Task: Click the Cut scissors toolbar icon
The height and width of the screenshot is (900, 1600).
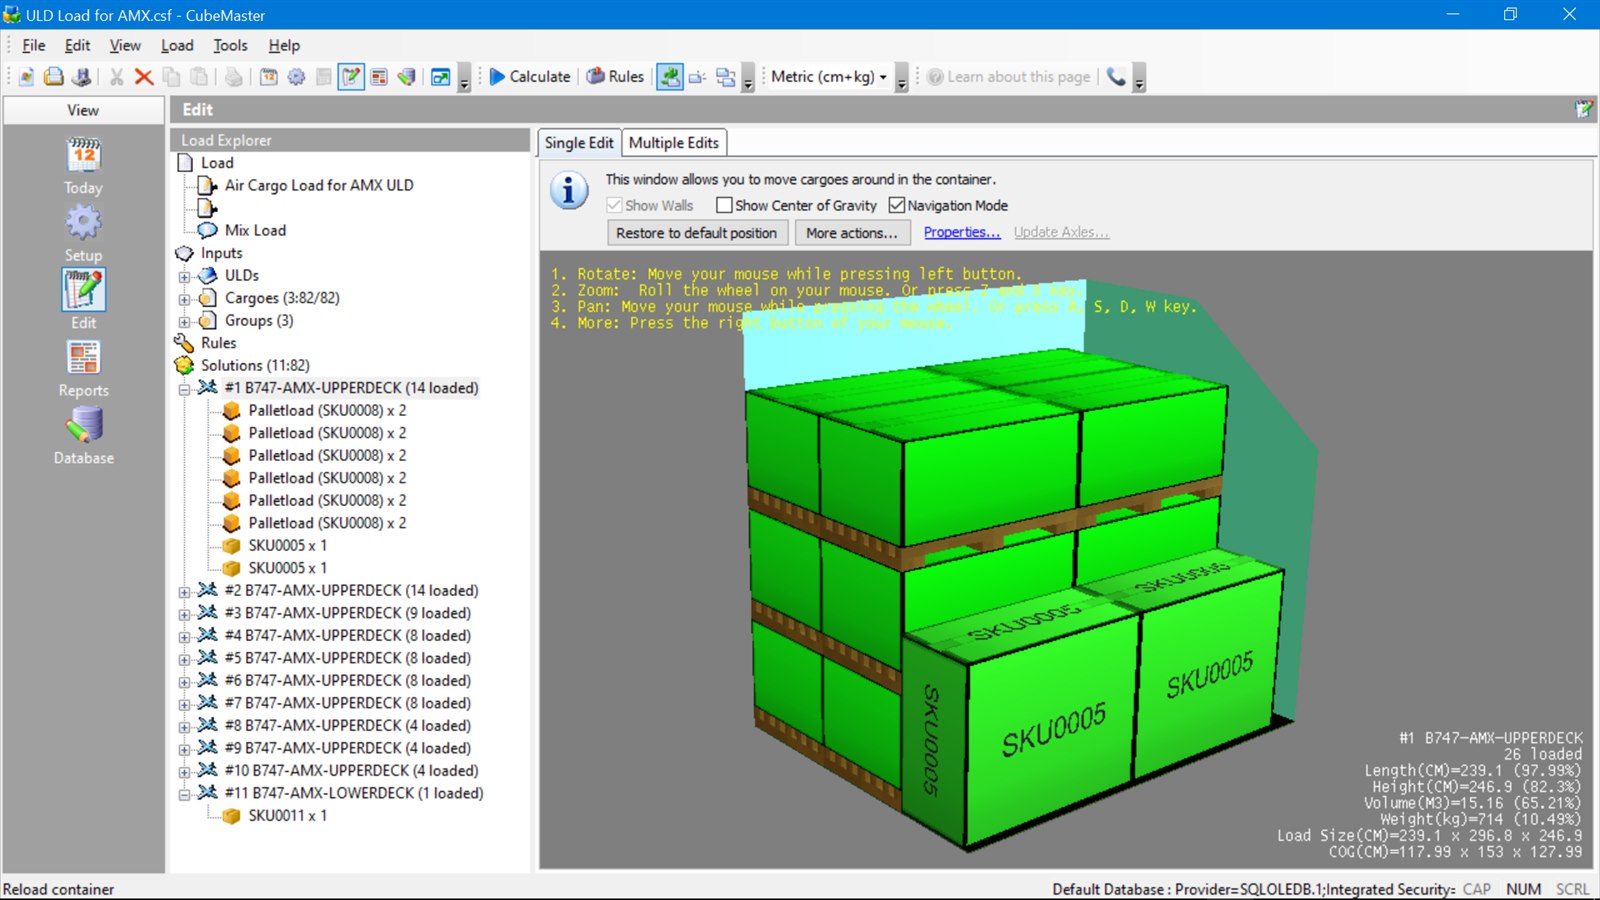Action: pyautogui.click(x=116, y=77)
